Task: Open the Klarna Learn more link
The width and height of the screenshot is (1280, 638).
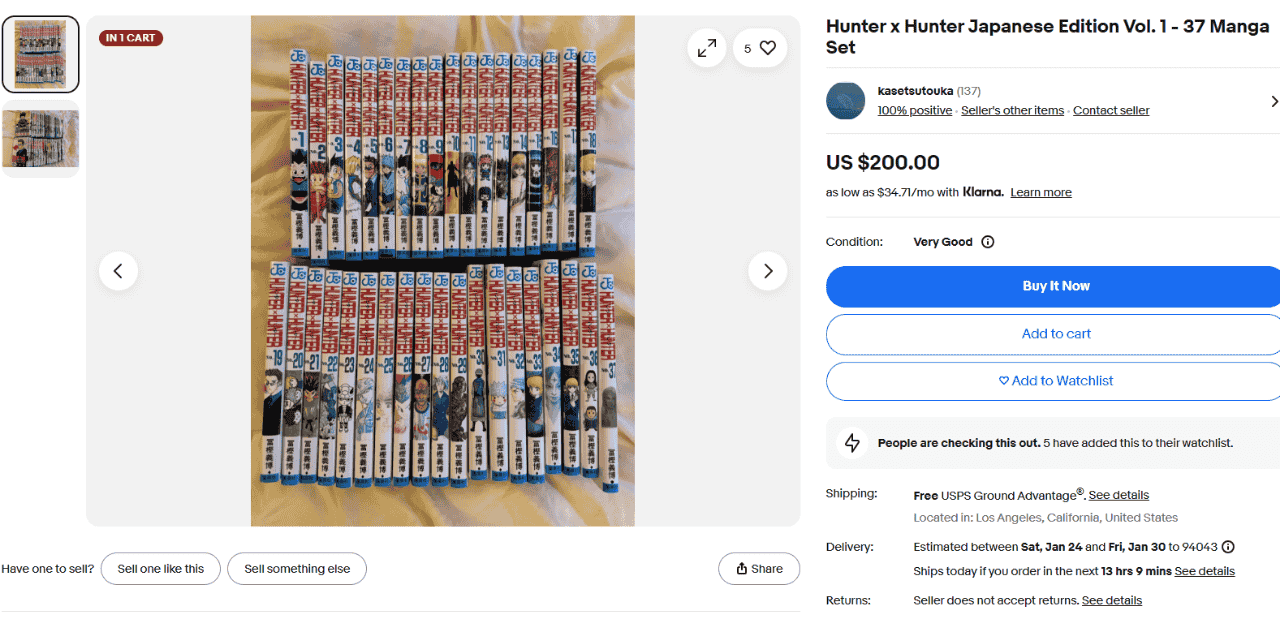Action: (1040, 192)
